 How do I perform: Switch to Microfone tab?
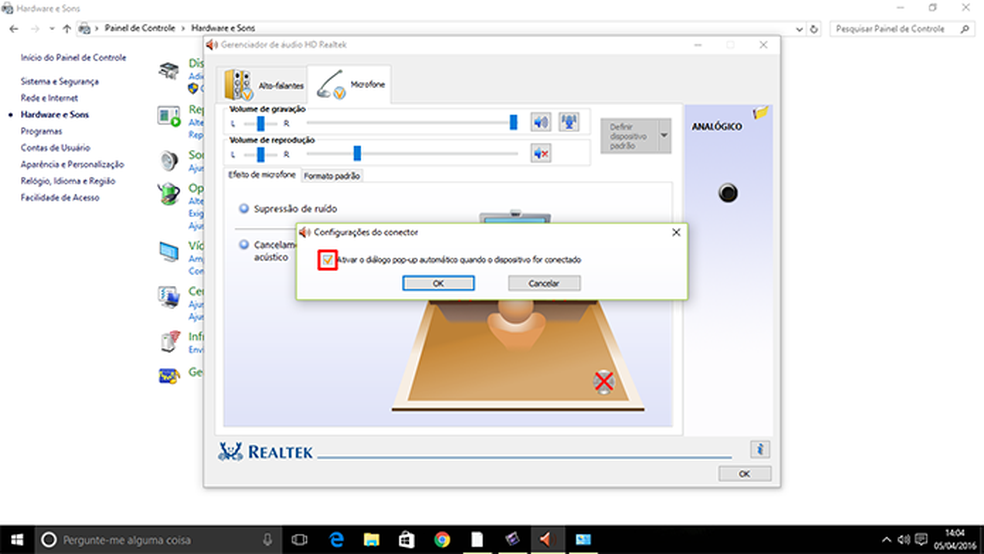coord(350,85)
